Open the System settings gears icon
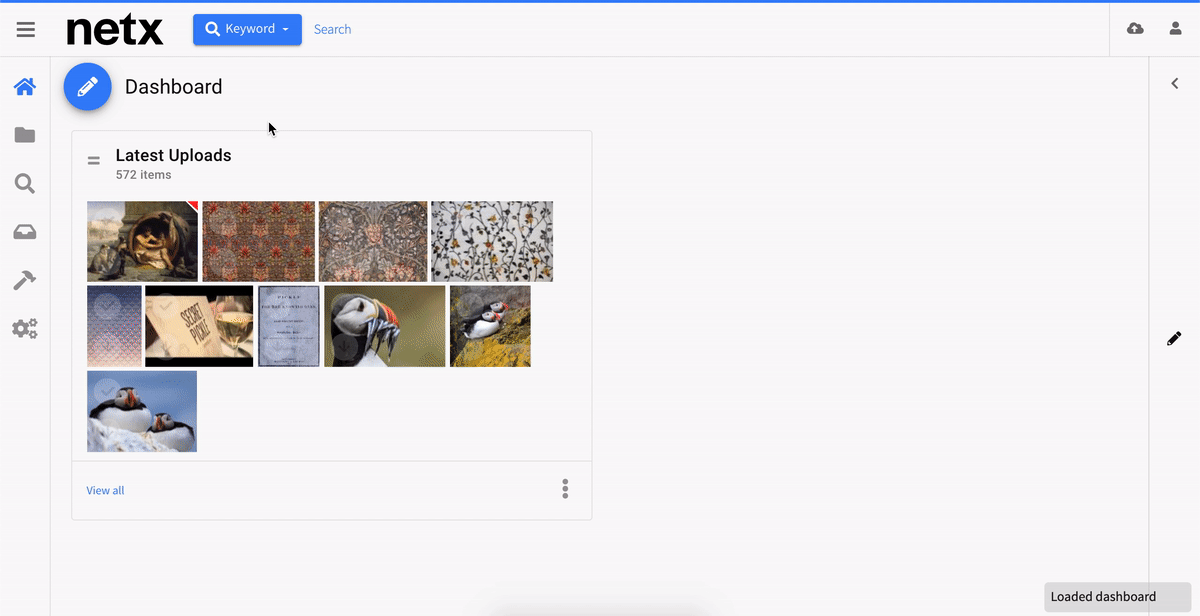Image resolution: width=1200 pixels, height=616 pixels. click(25, 328)
